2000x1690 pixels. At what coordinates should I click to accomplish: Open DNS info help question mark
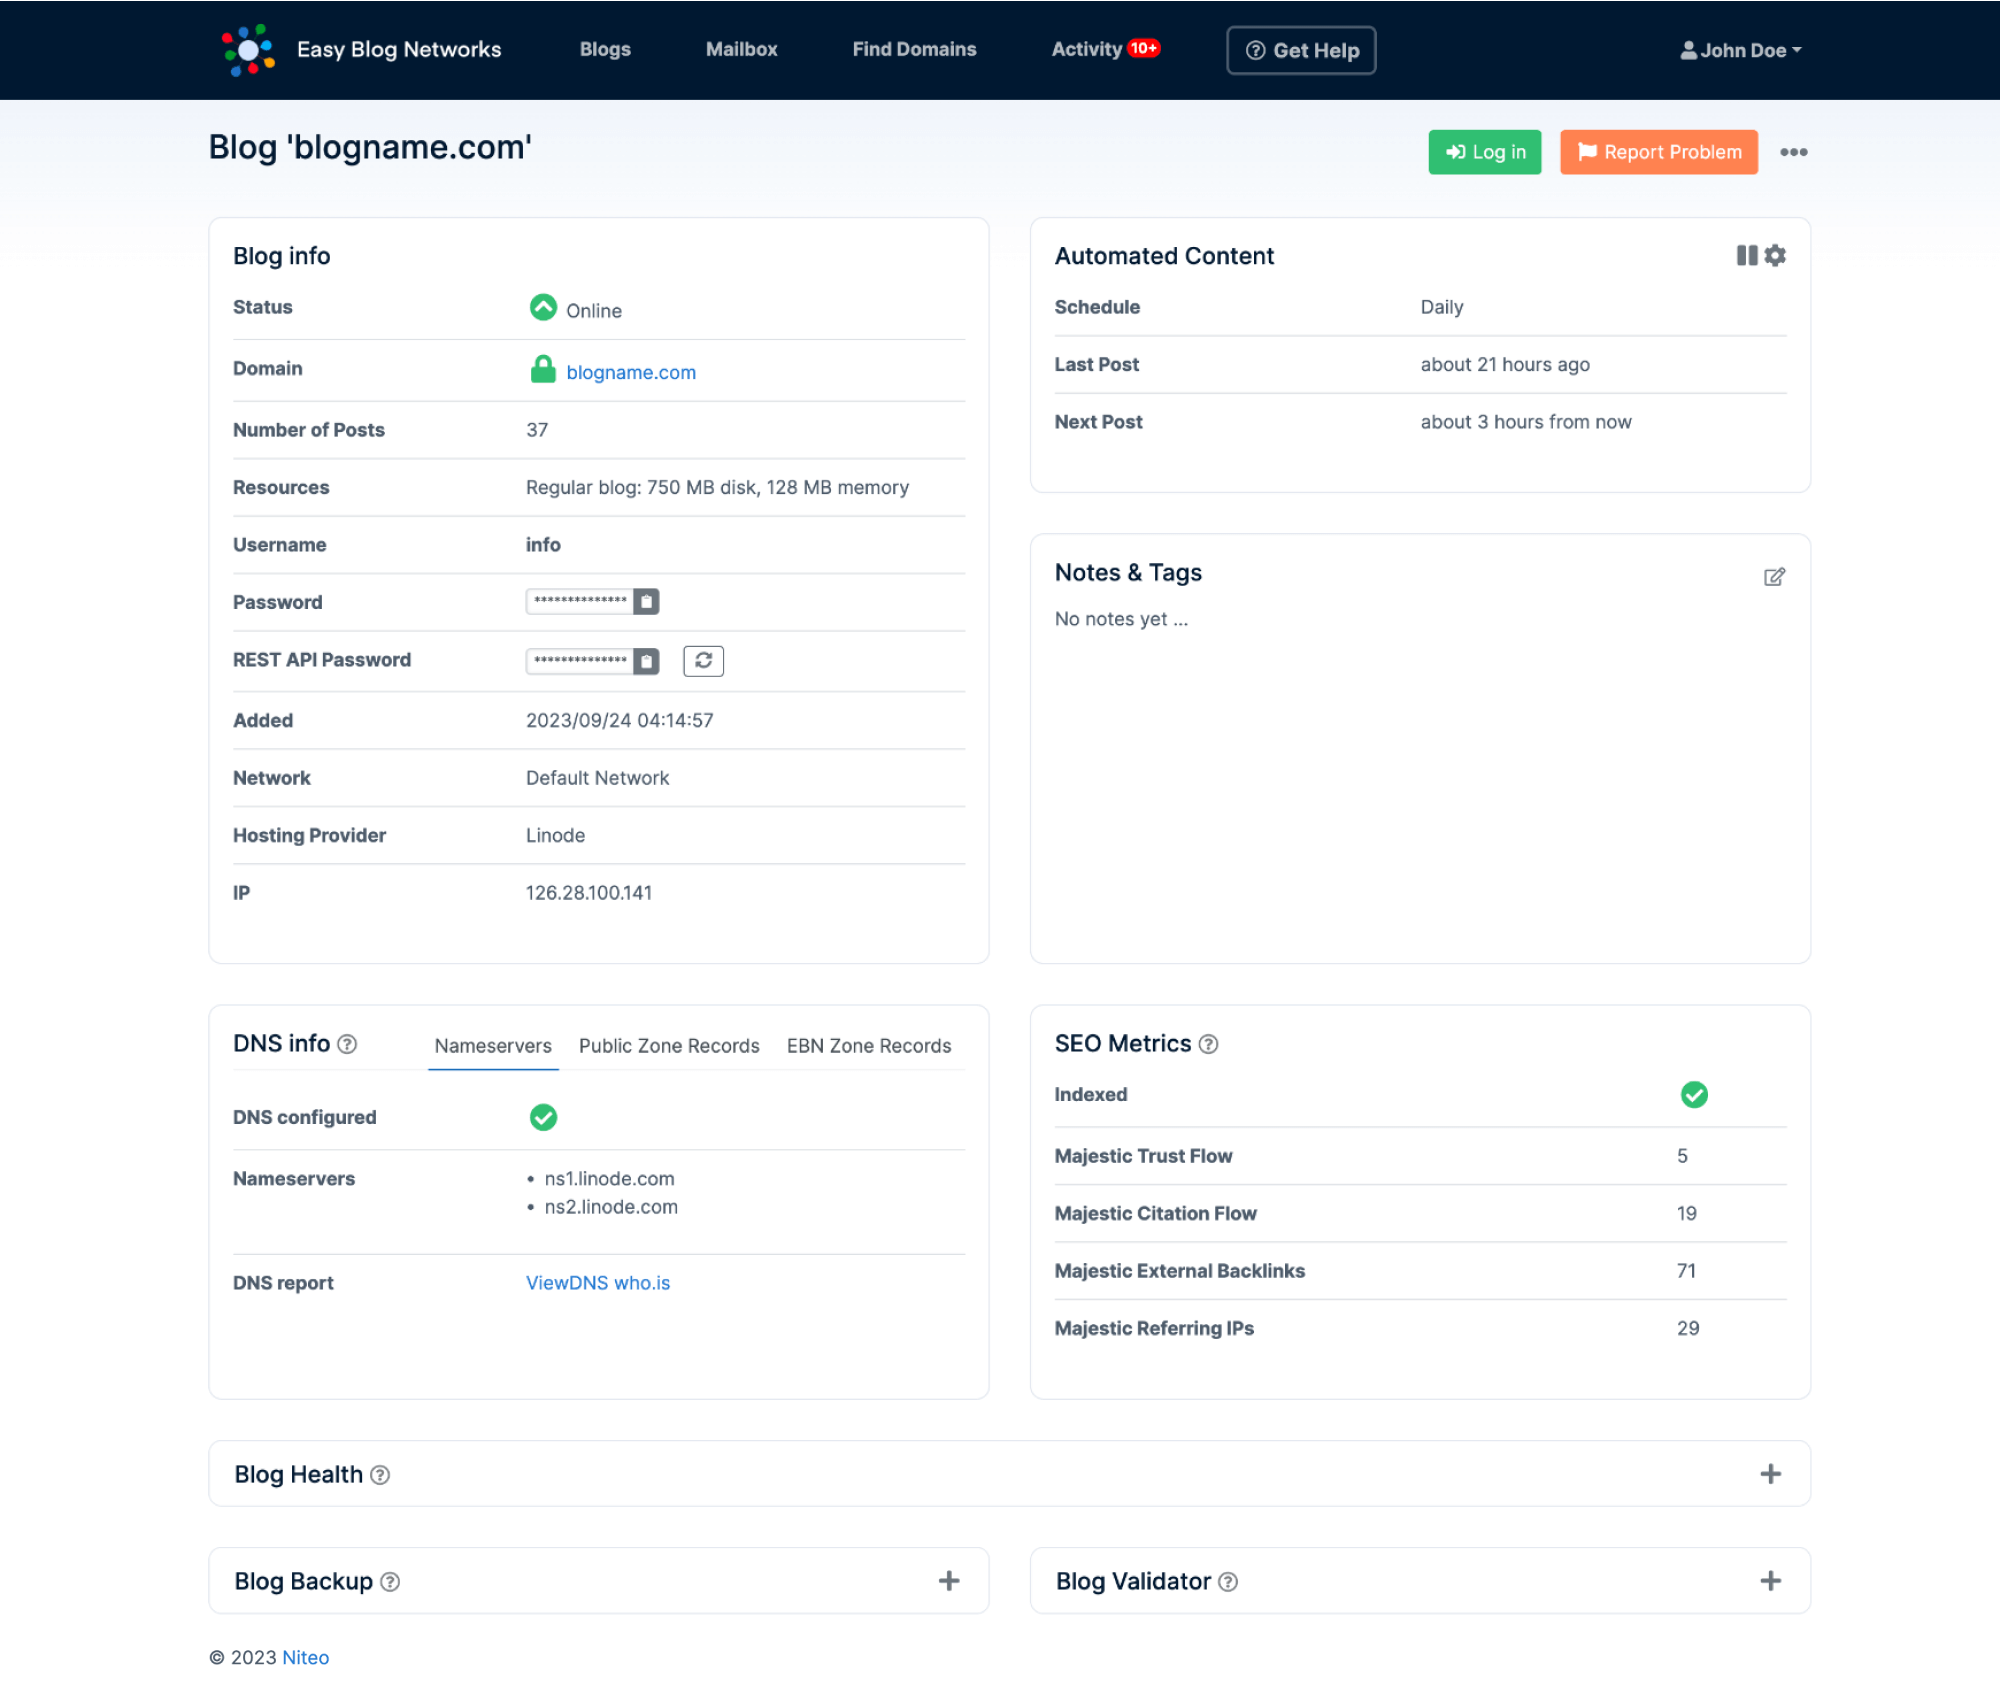point(347,1044)
